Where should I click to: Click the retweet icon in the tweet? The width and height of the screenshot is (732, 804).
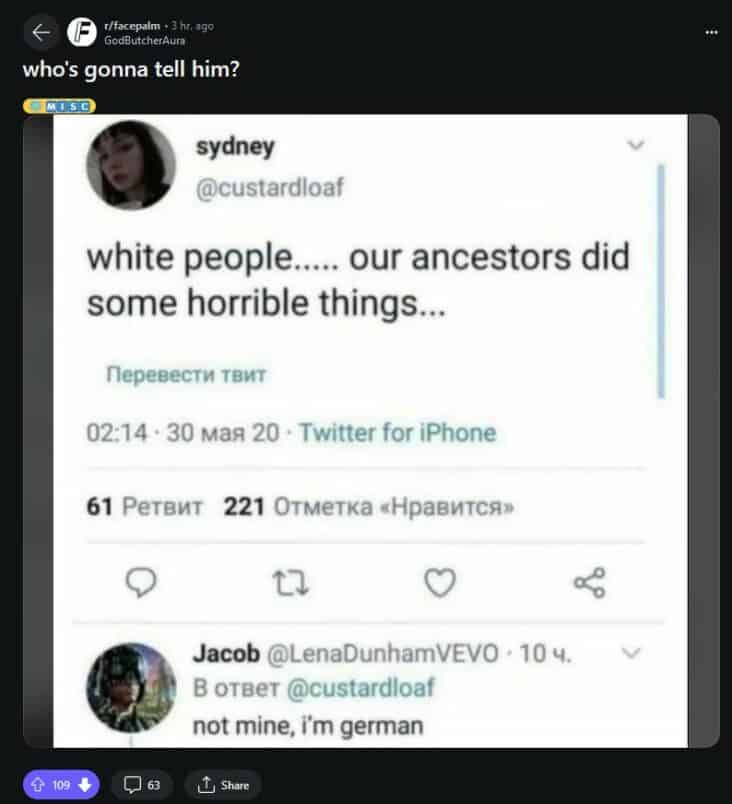click(x=290, y=583)
